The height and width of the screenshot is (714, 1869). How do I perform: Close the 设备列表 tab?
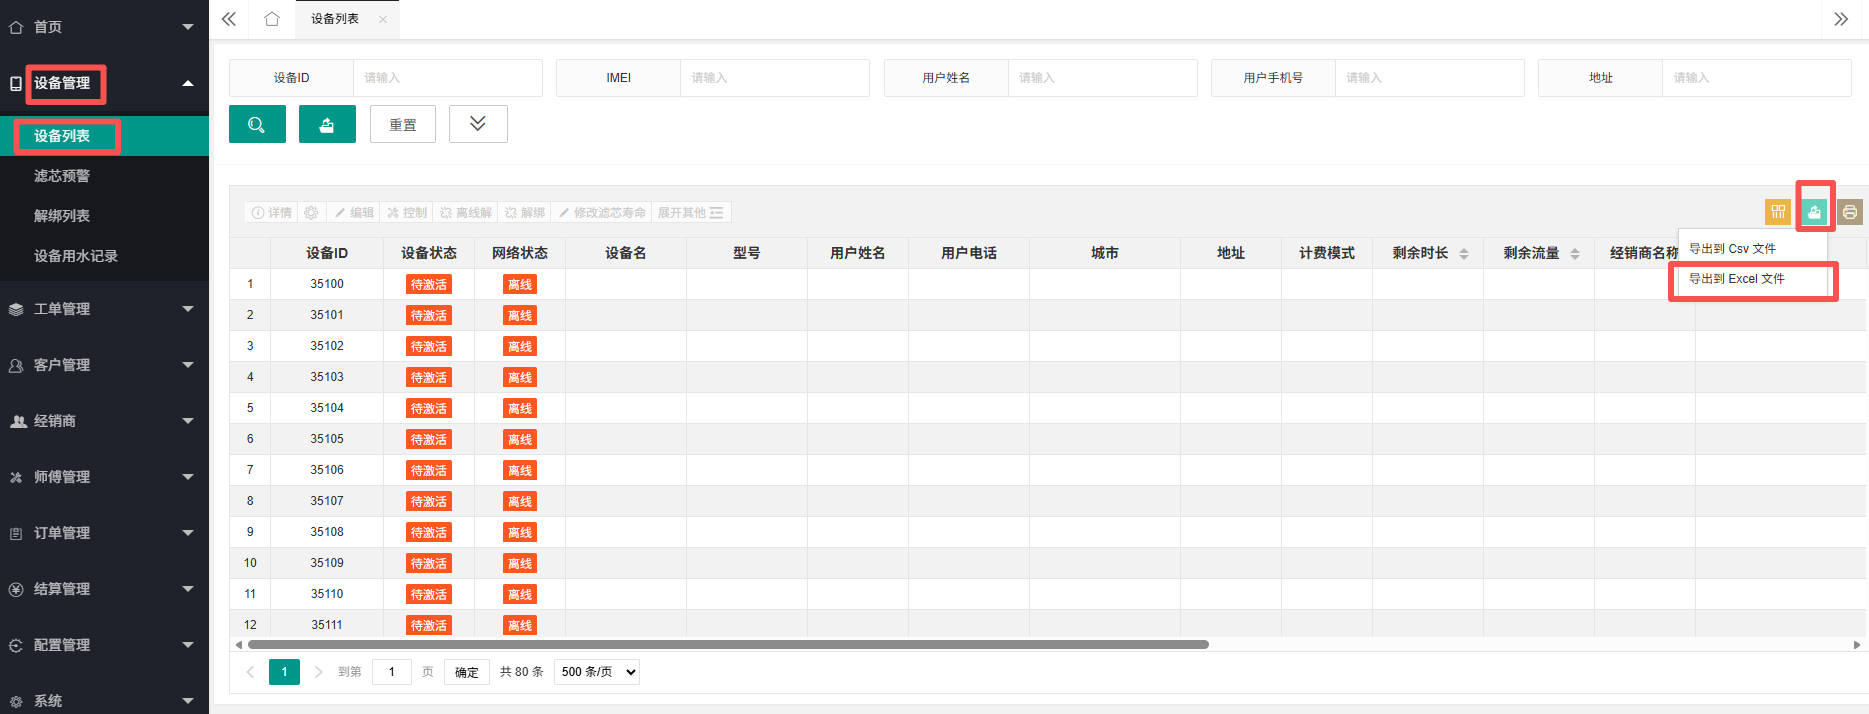point(383,19)
